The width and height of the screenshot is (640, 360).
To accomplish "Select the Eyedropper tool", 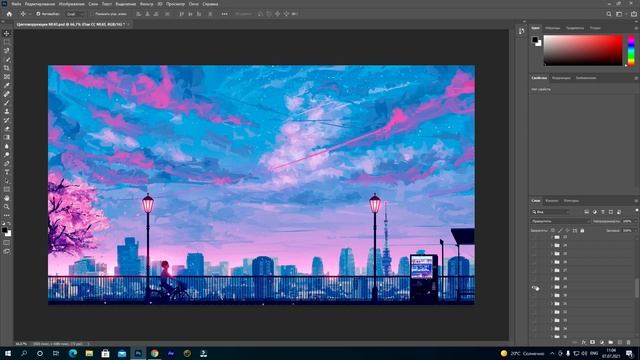I will [7, 85].
